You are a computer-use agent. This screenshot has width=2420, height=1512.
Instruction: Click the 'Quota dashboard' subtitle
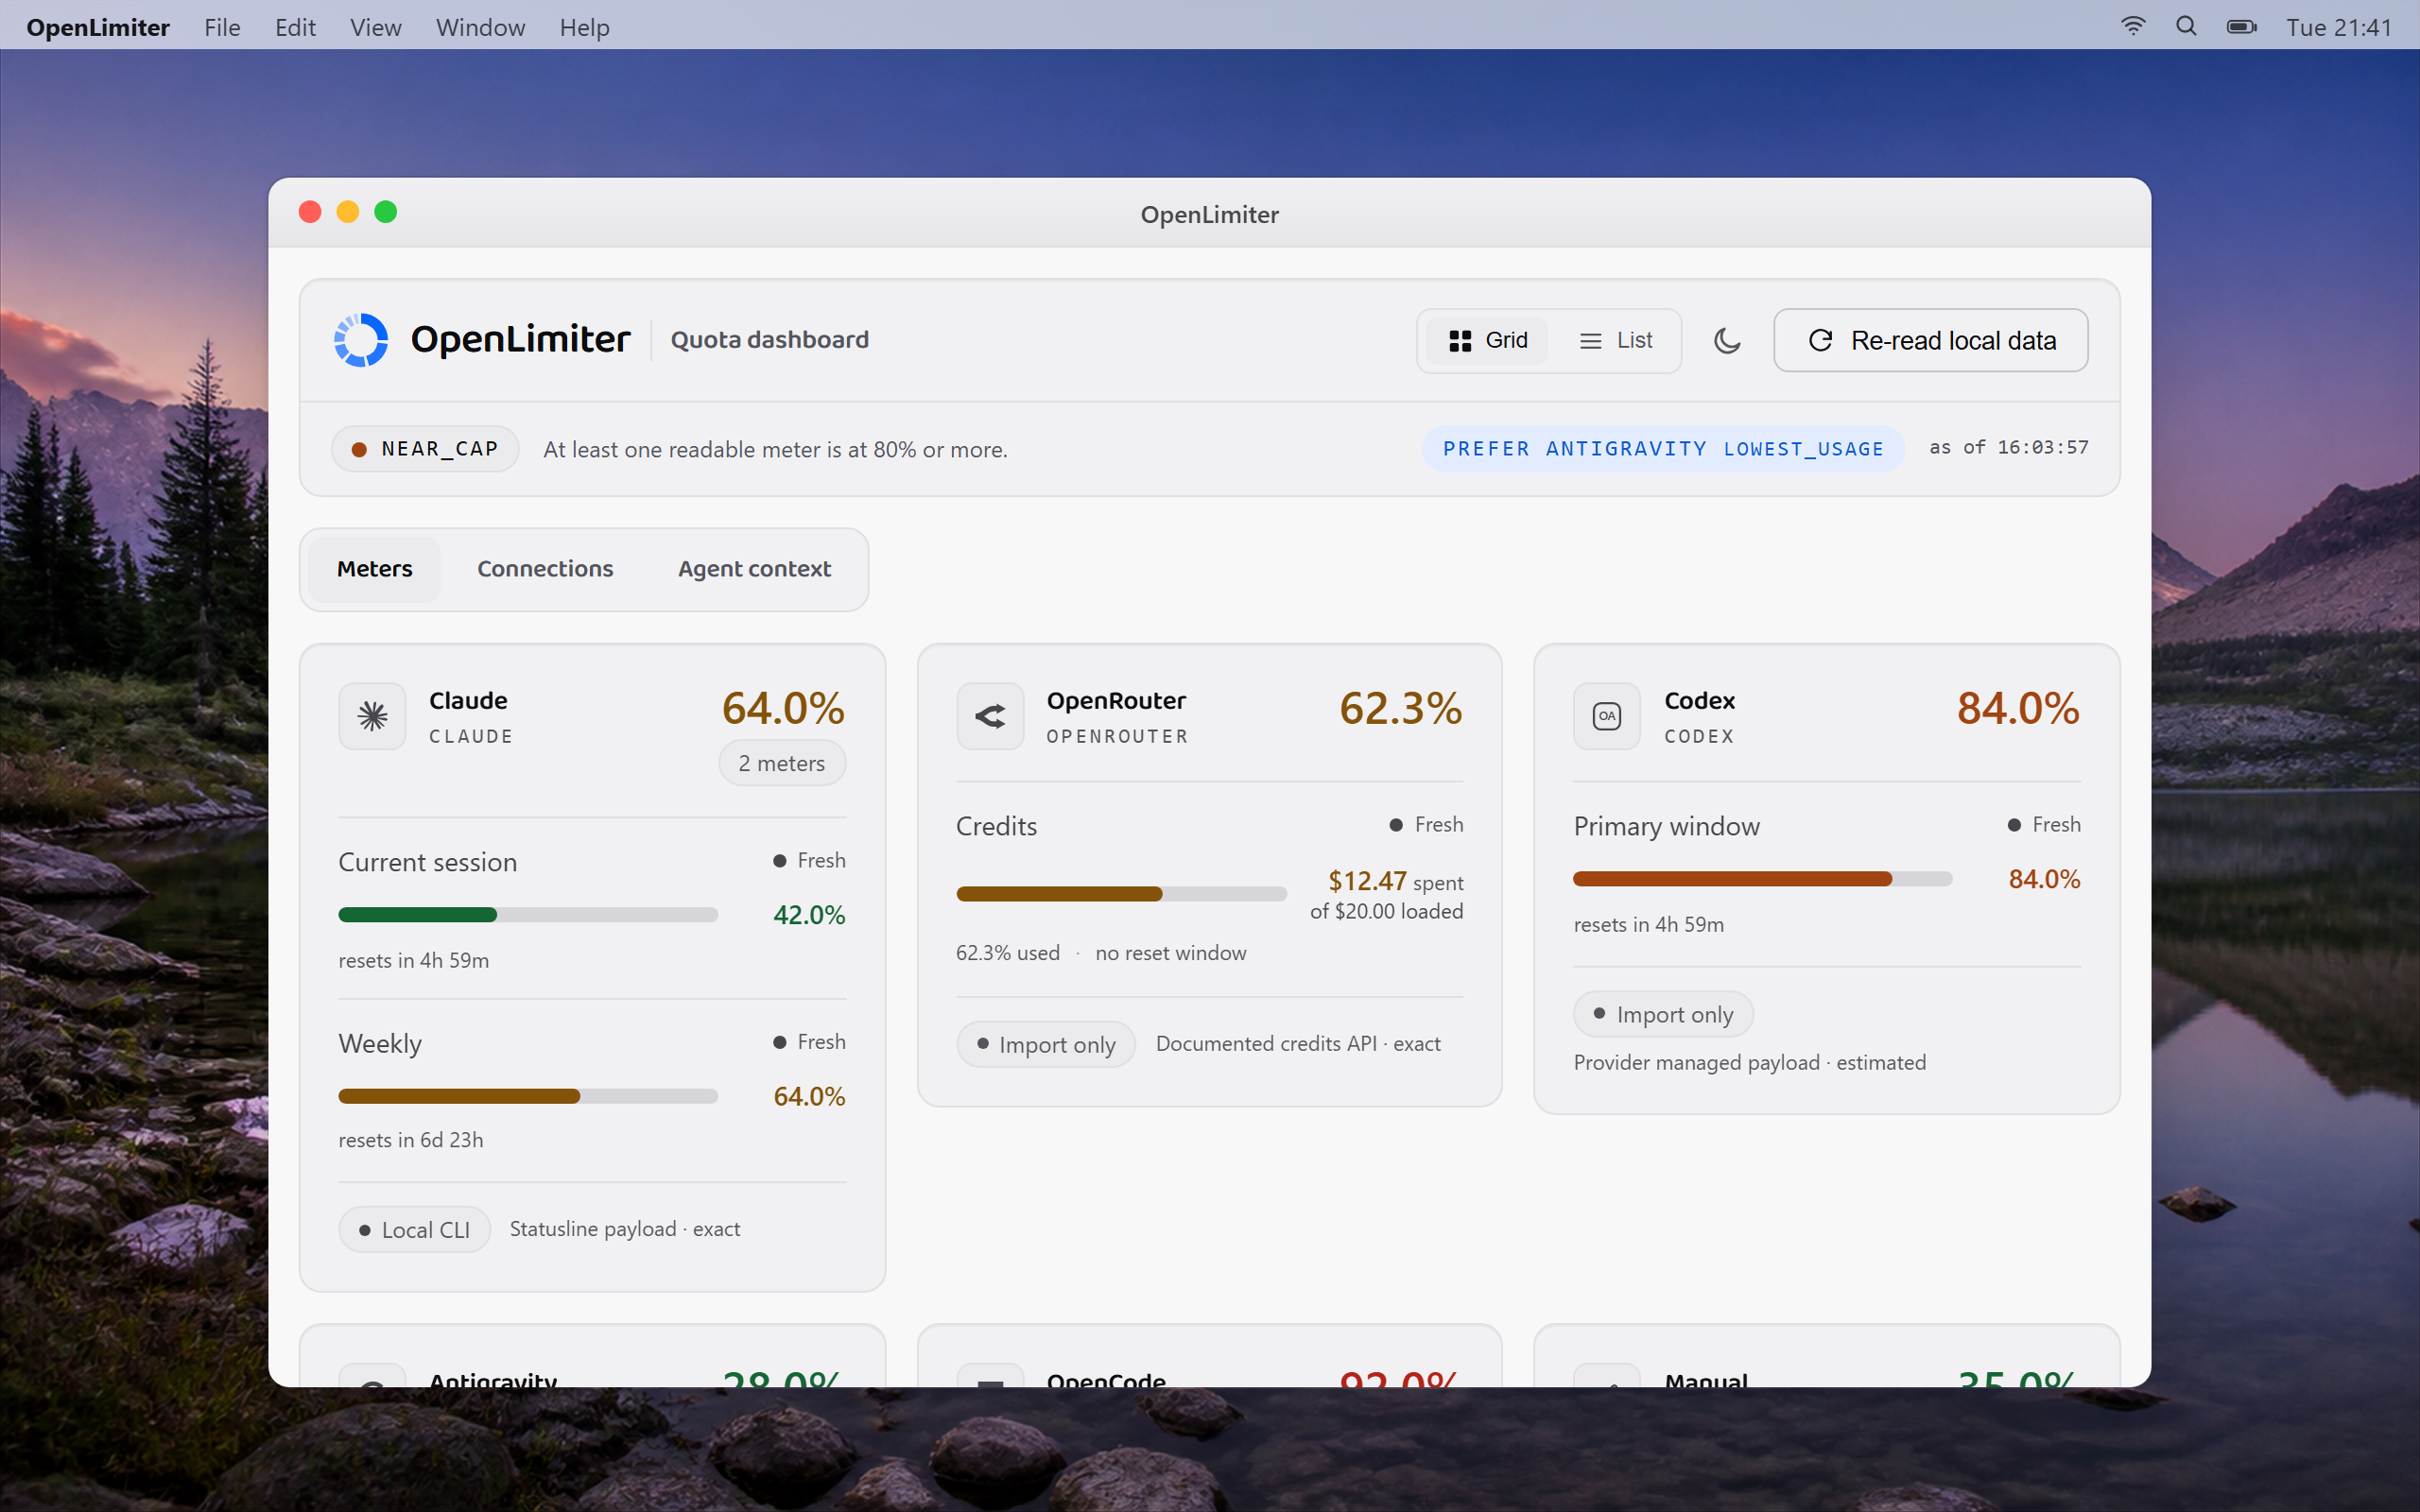[769, 340]
